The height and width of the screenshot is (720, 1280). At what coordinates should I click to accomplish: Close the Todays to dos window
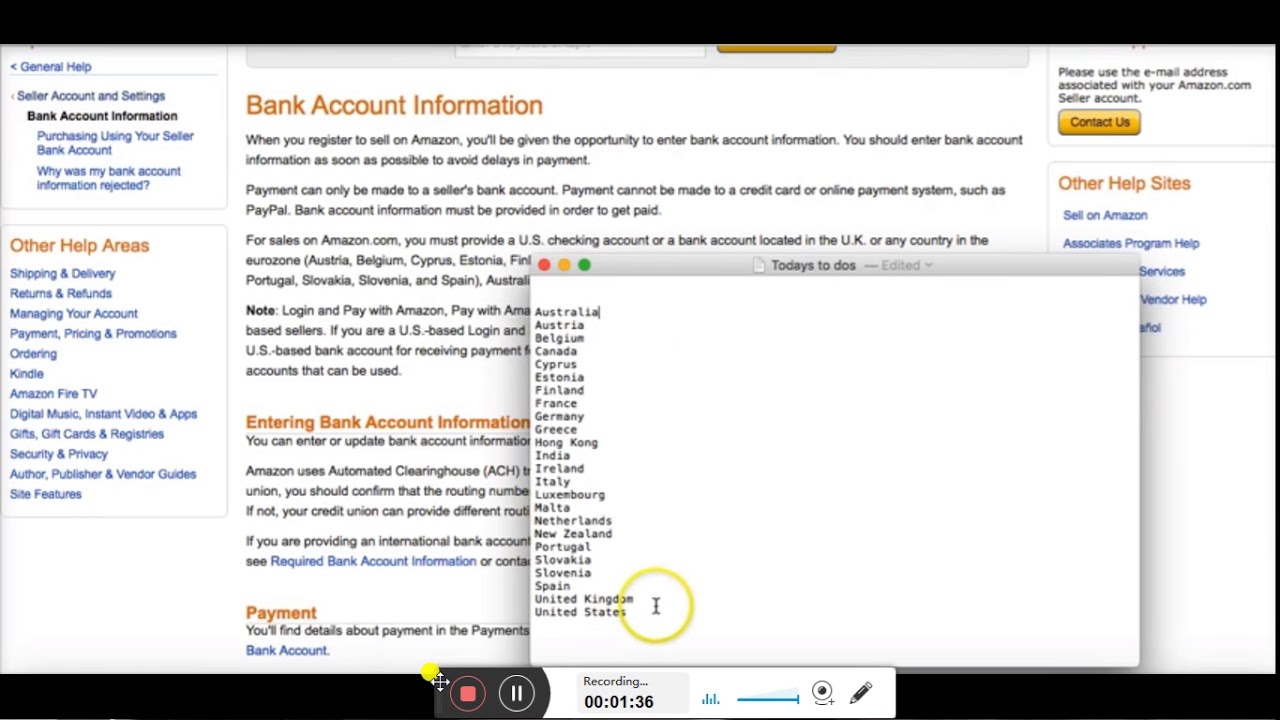(544, 265)
